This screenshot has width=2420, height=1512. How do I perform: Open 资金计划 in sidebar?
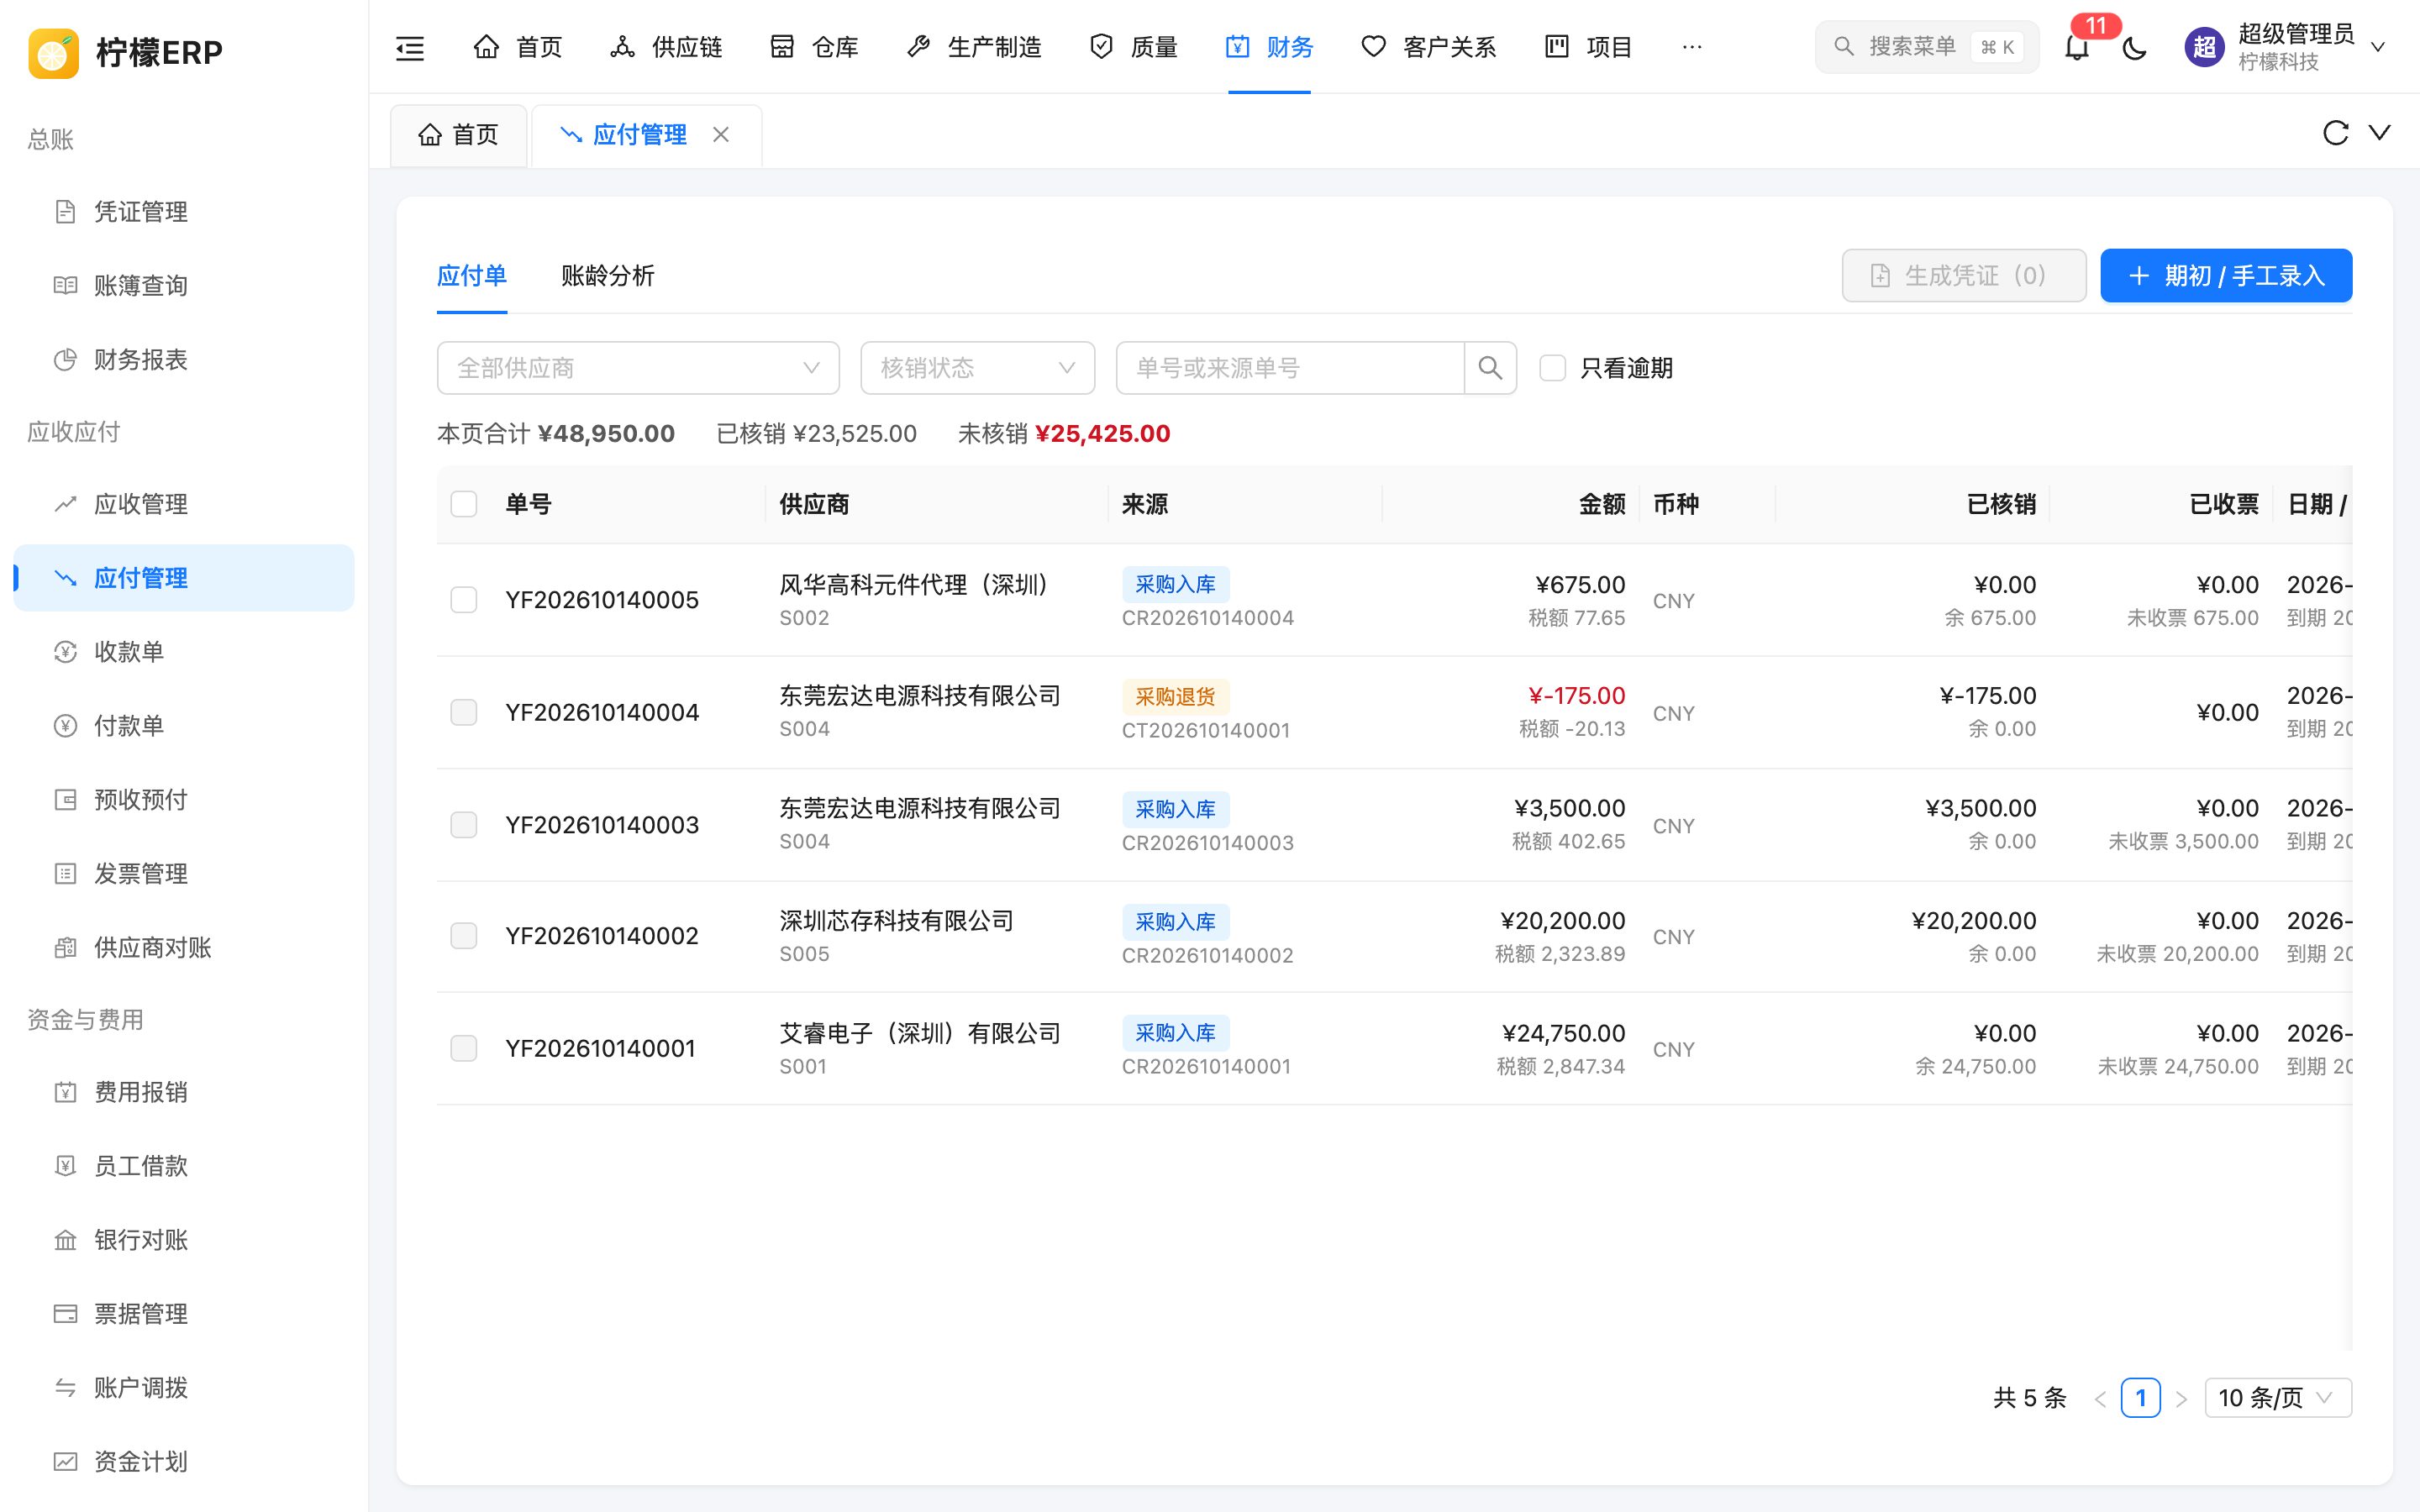(x=183, y=1462)
